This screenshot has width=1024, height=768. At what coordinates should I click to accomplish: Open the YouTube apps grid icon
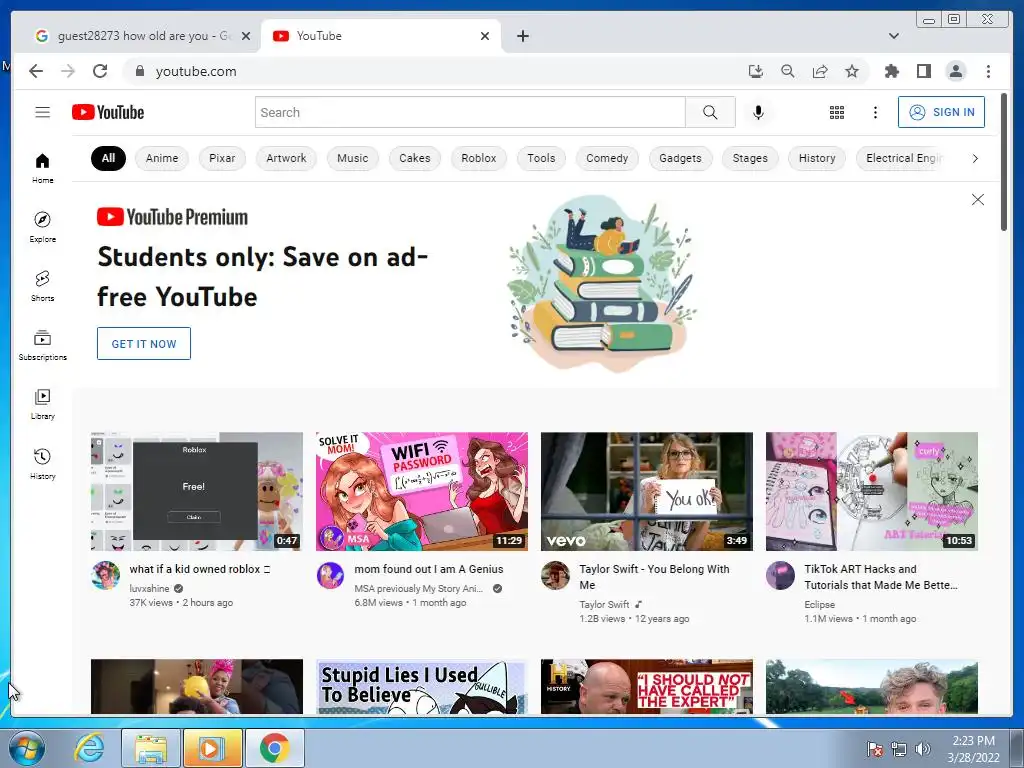[837, 112]
